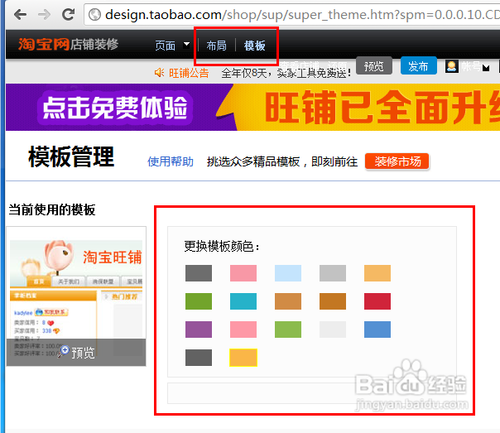
Task: Click the account avatar icon
Action: (452, 67)
